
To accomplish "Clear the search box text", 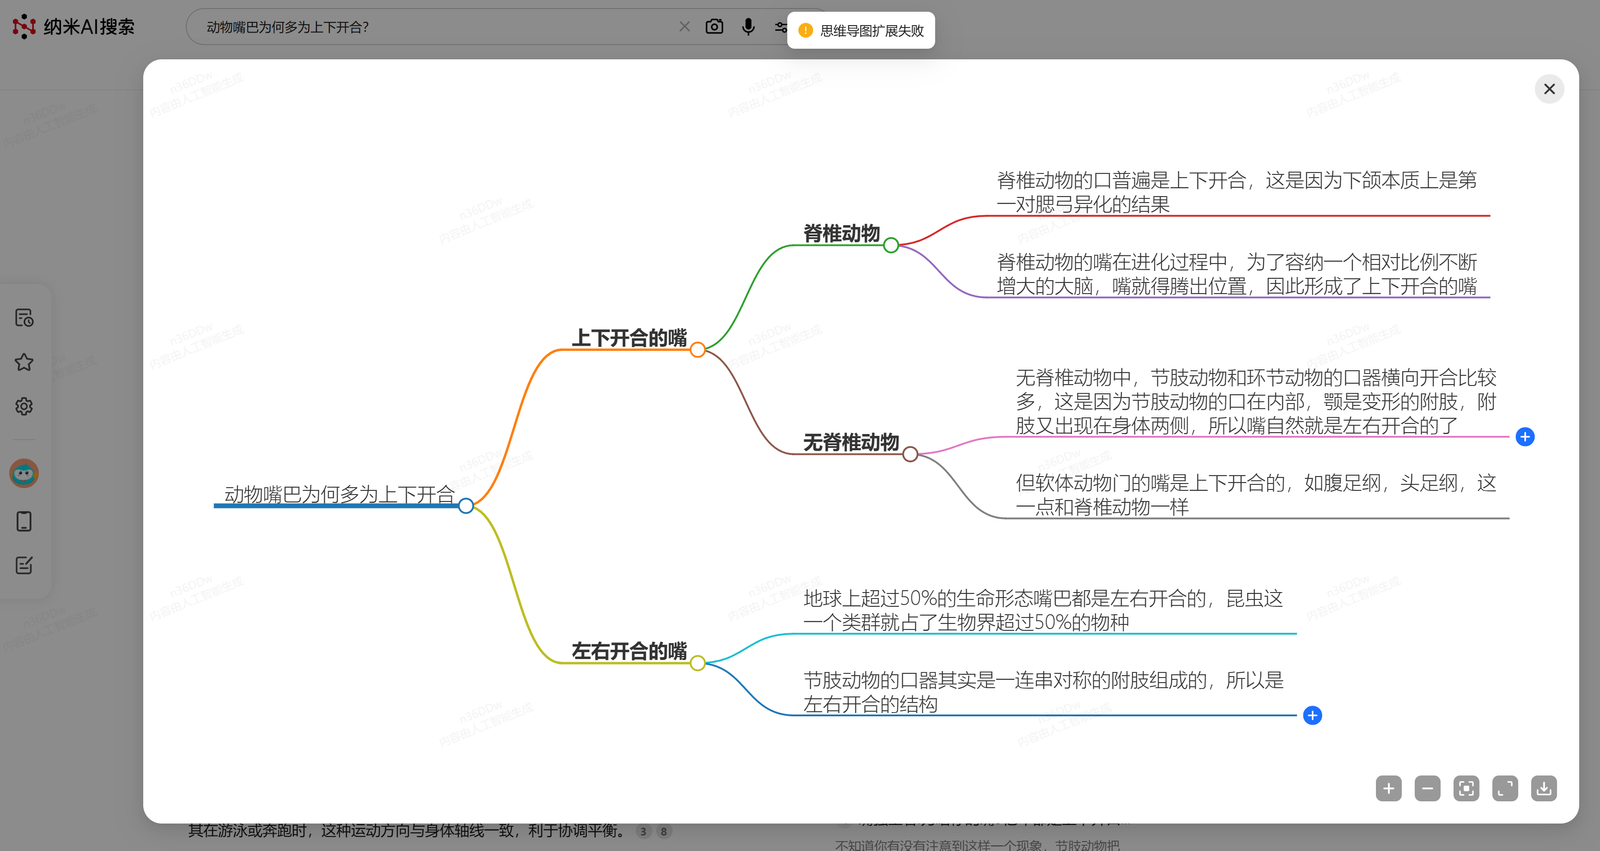I will (x=685, y=27).
